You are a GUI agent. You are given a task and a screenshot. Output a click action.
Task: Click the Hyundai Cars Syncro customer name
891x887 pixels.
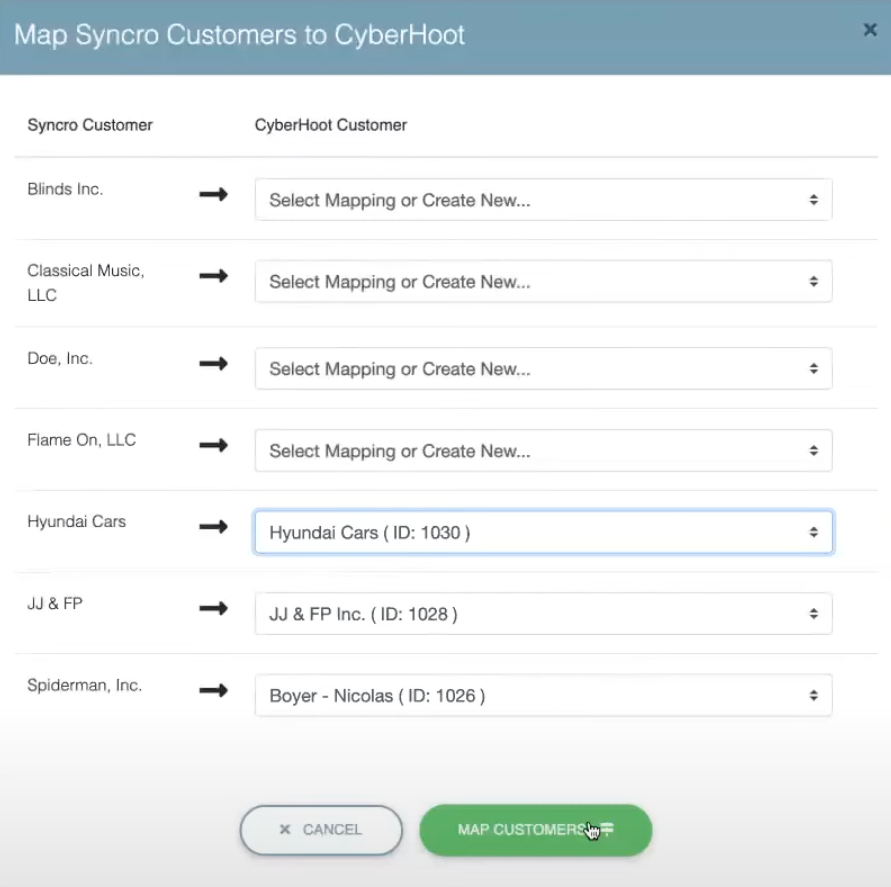point(77,522)
